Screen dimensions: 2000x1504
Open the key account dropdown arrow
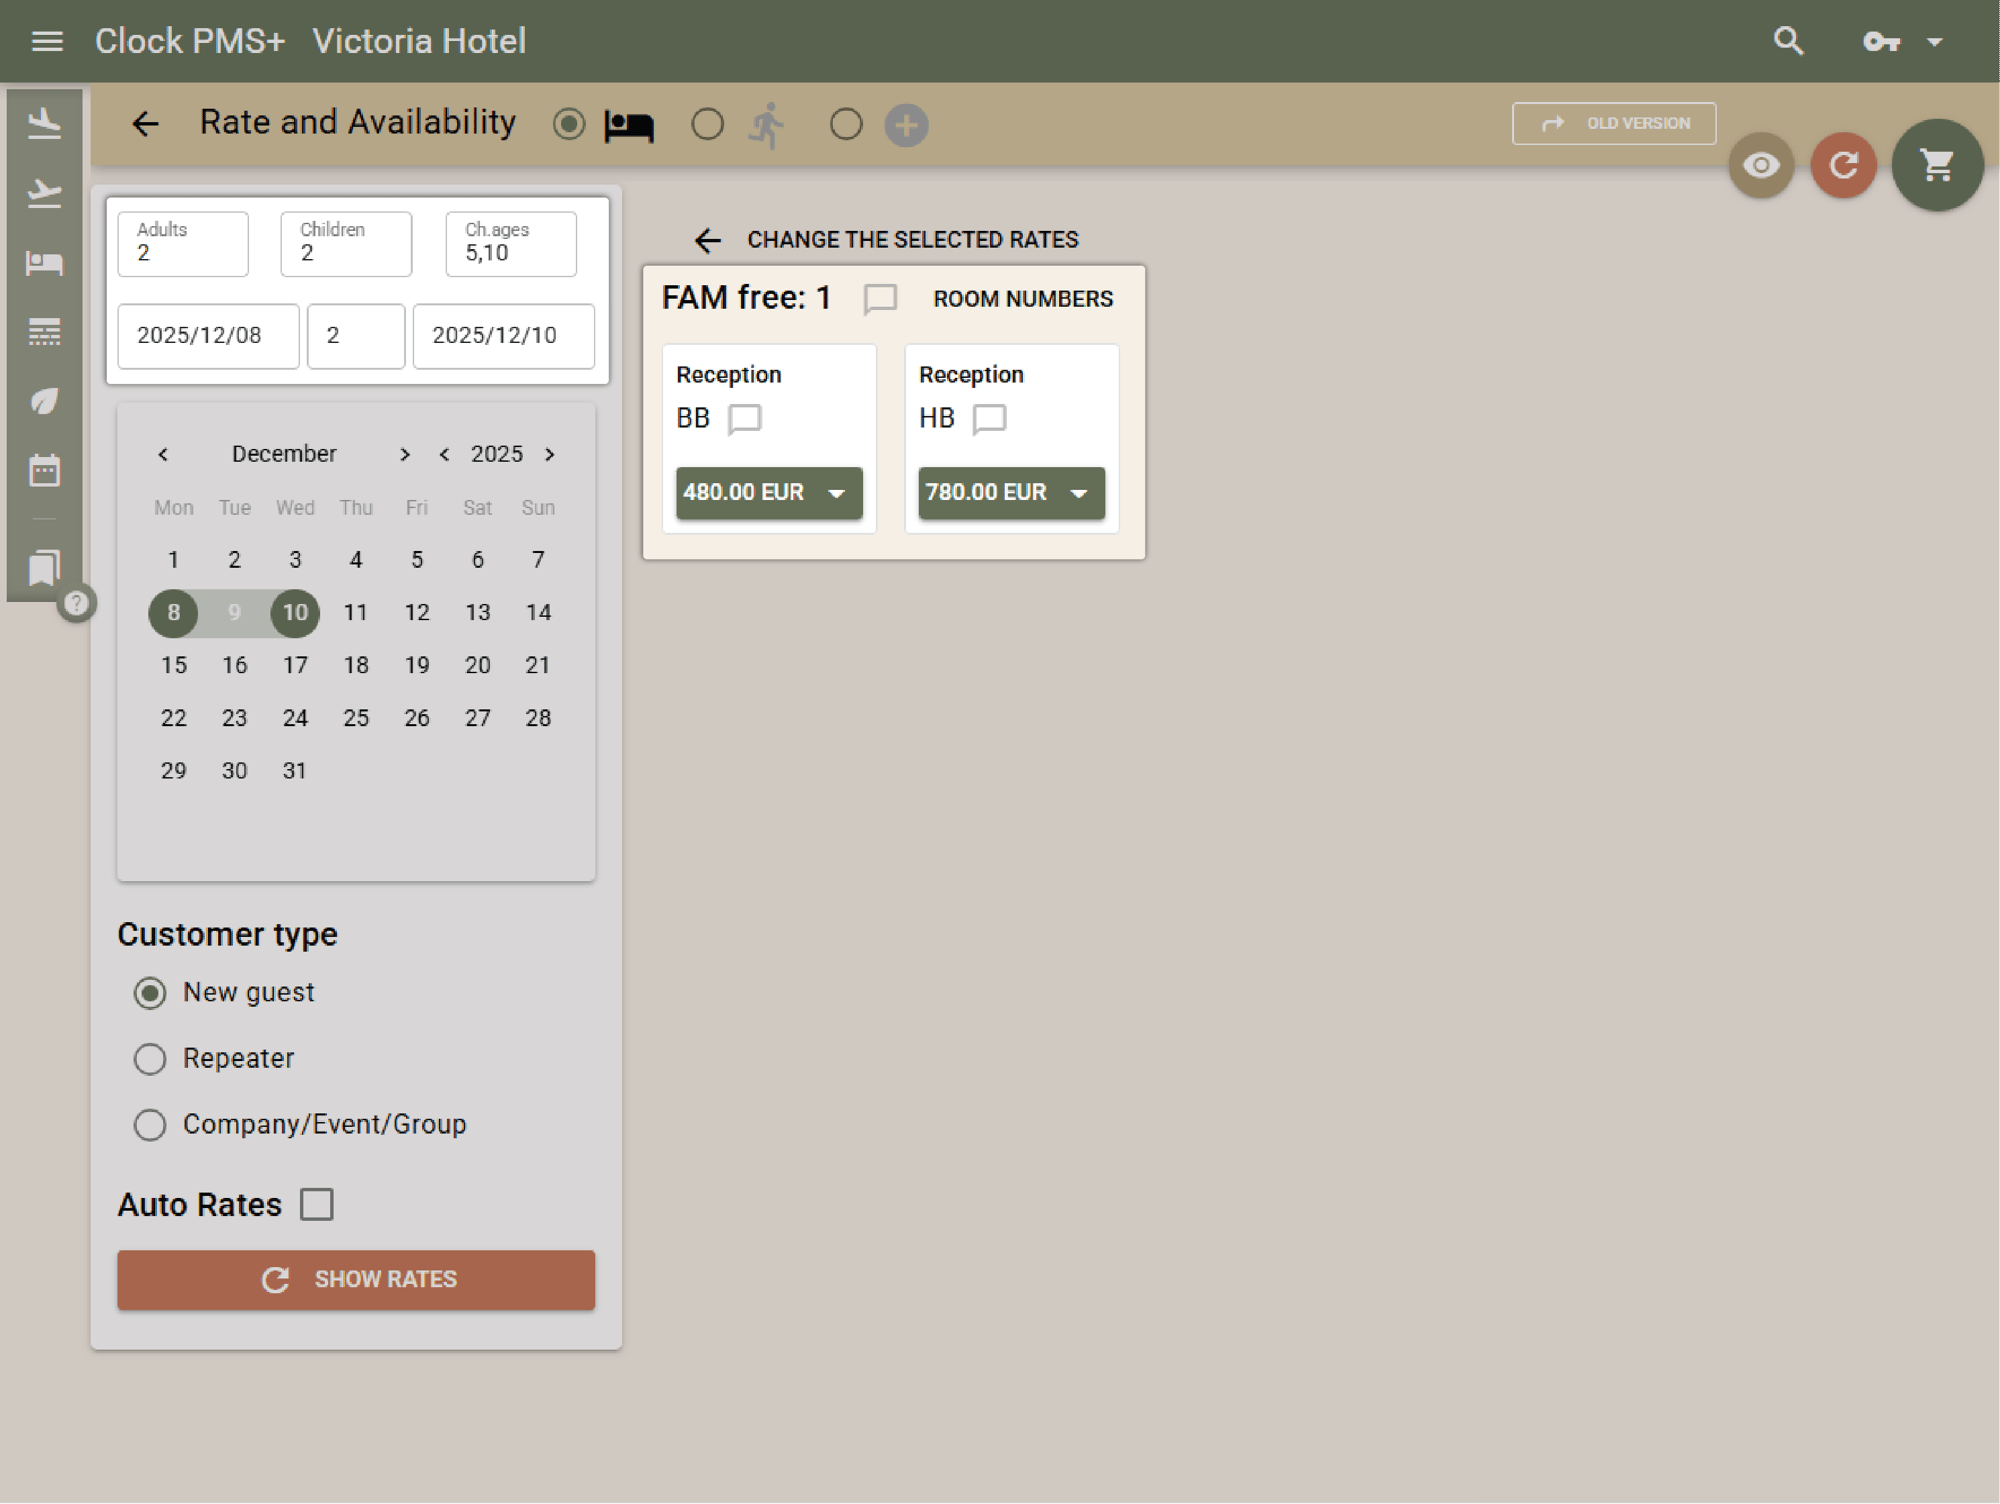coord(1934,42)
